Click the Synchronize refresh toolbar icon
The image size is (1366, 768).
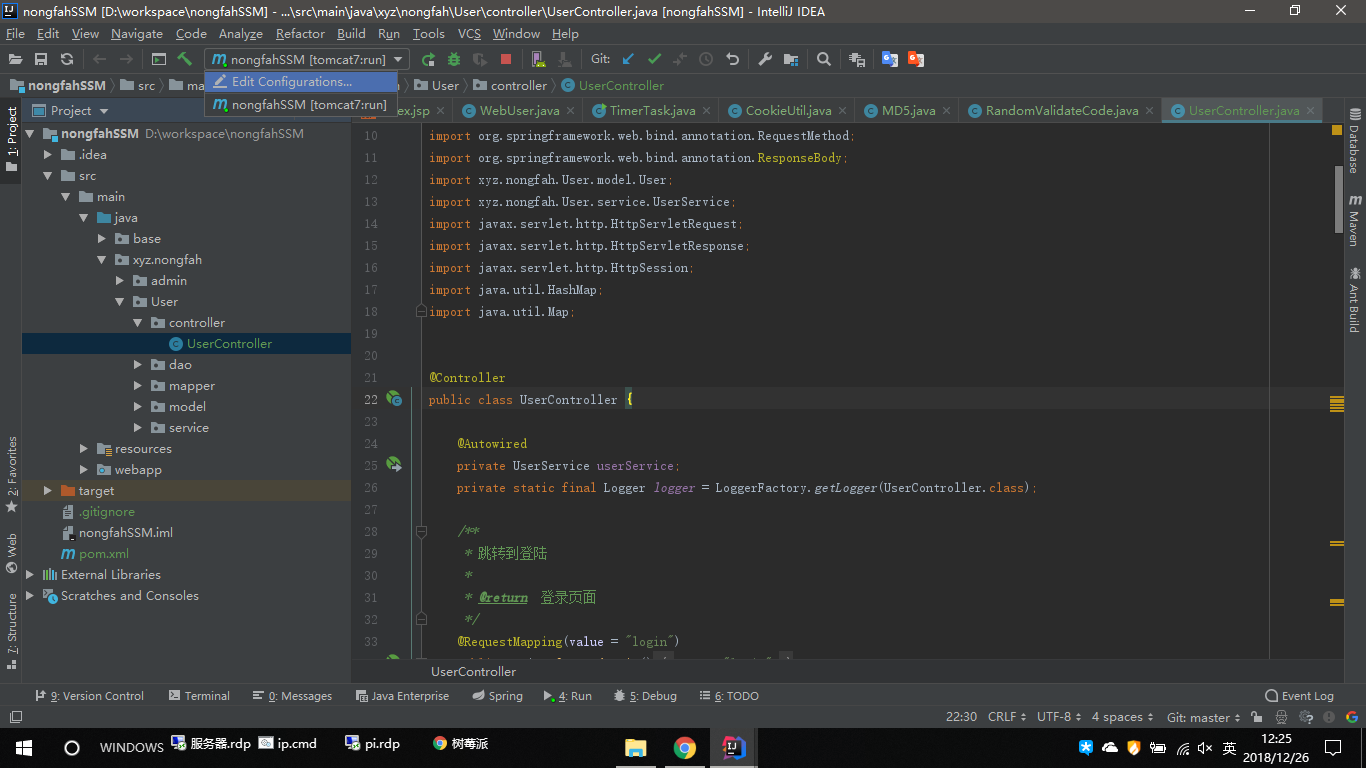point(67,59)
